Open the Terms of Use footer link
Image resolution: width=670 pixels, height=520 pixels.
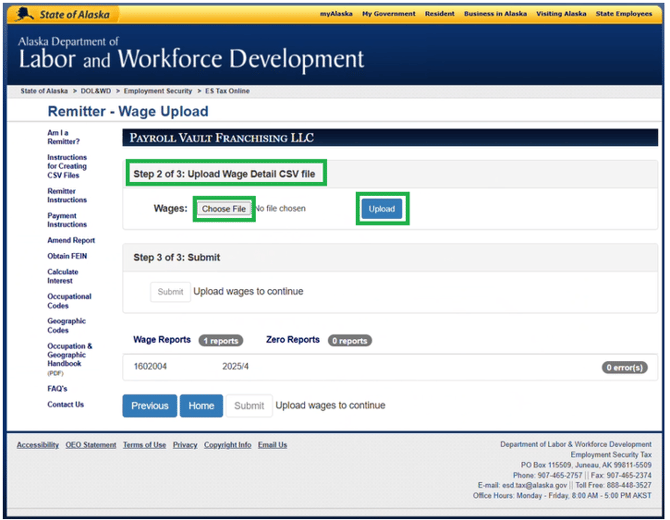(144, 445)
